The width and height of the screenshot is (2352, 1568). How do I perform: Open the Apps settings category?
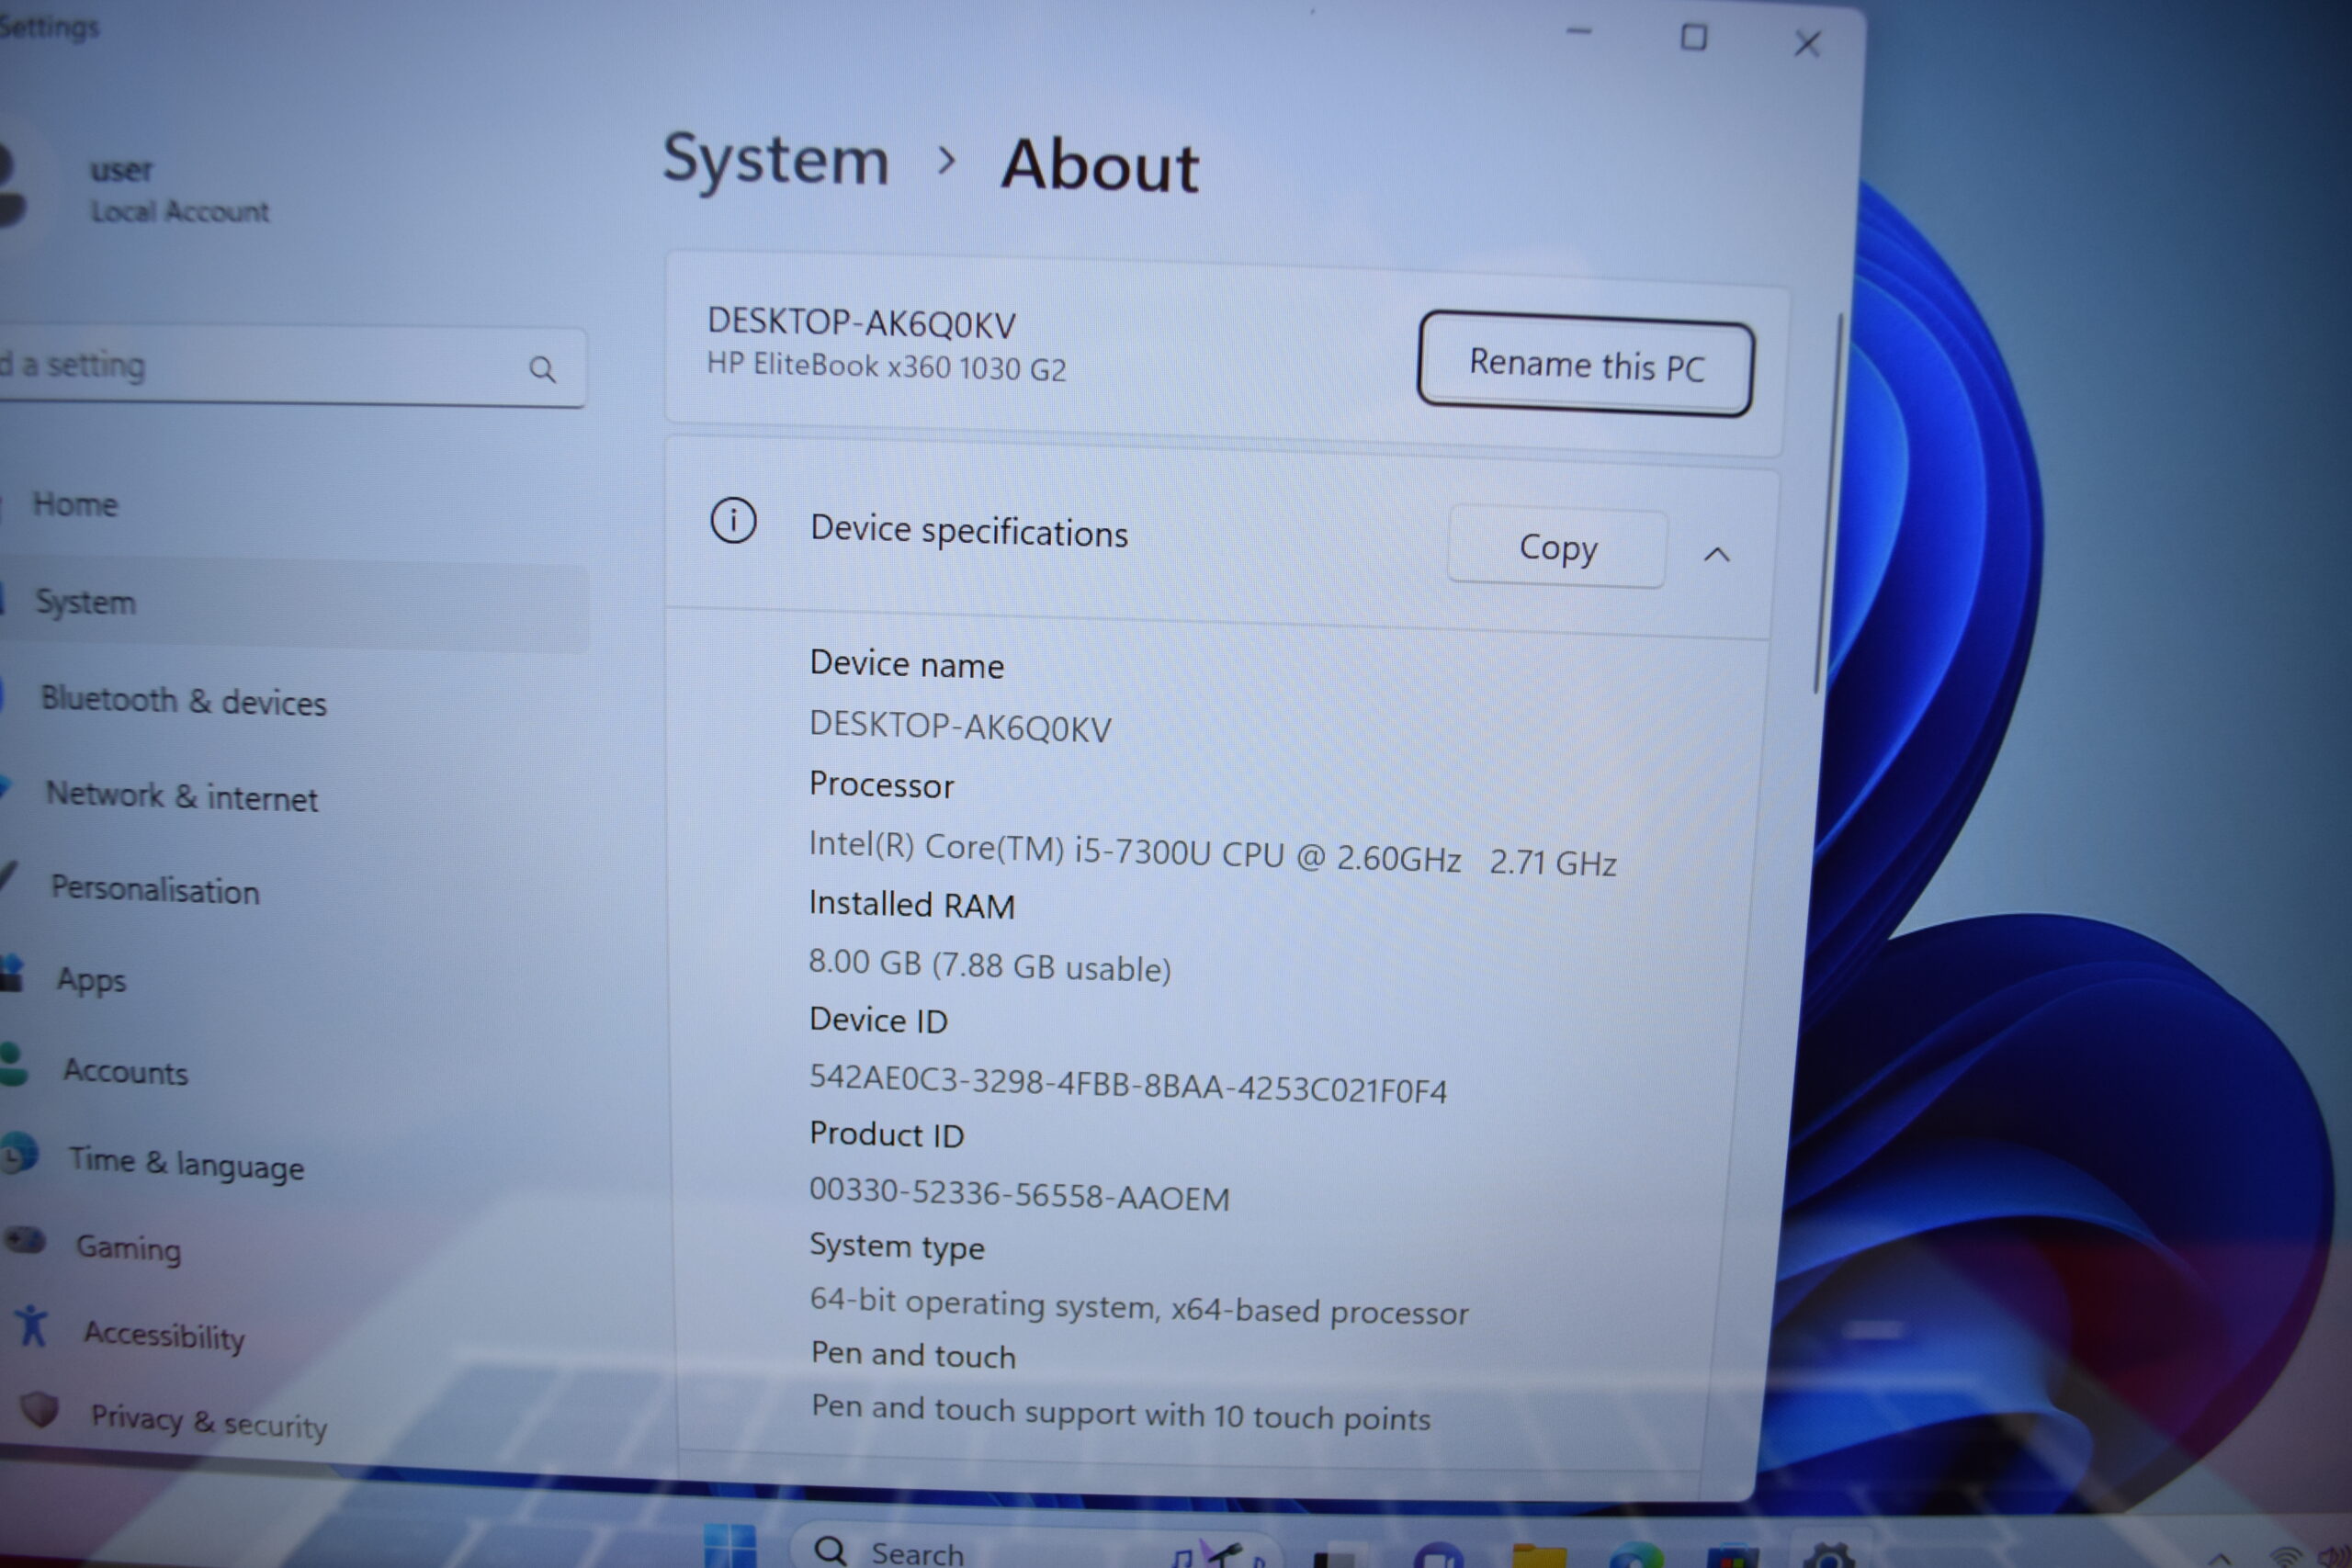pos(92,980)
